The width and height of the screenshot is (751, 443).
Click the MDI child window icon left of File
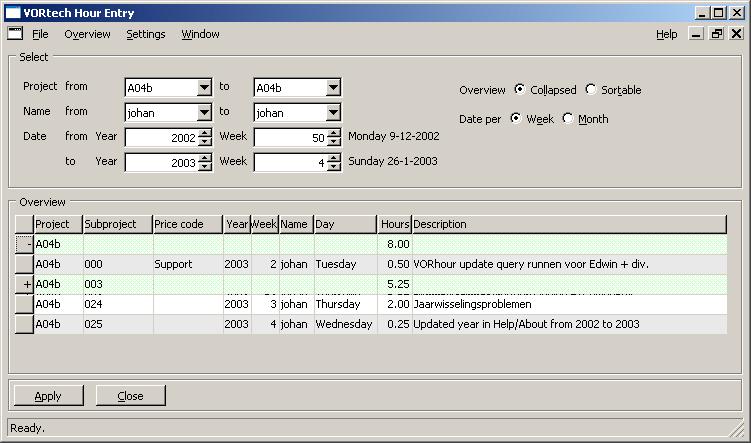coord(15,34)
